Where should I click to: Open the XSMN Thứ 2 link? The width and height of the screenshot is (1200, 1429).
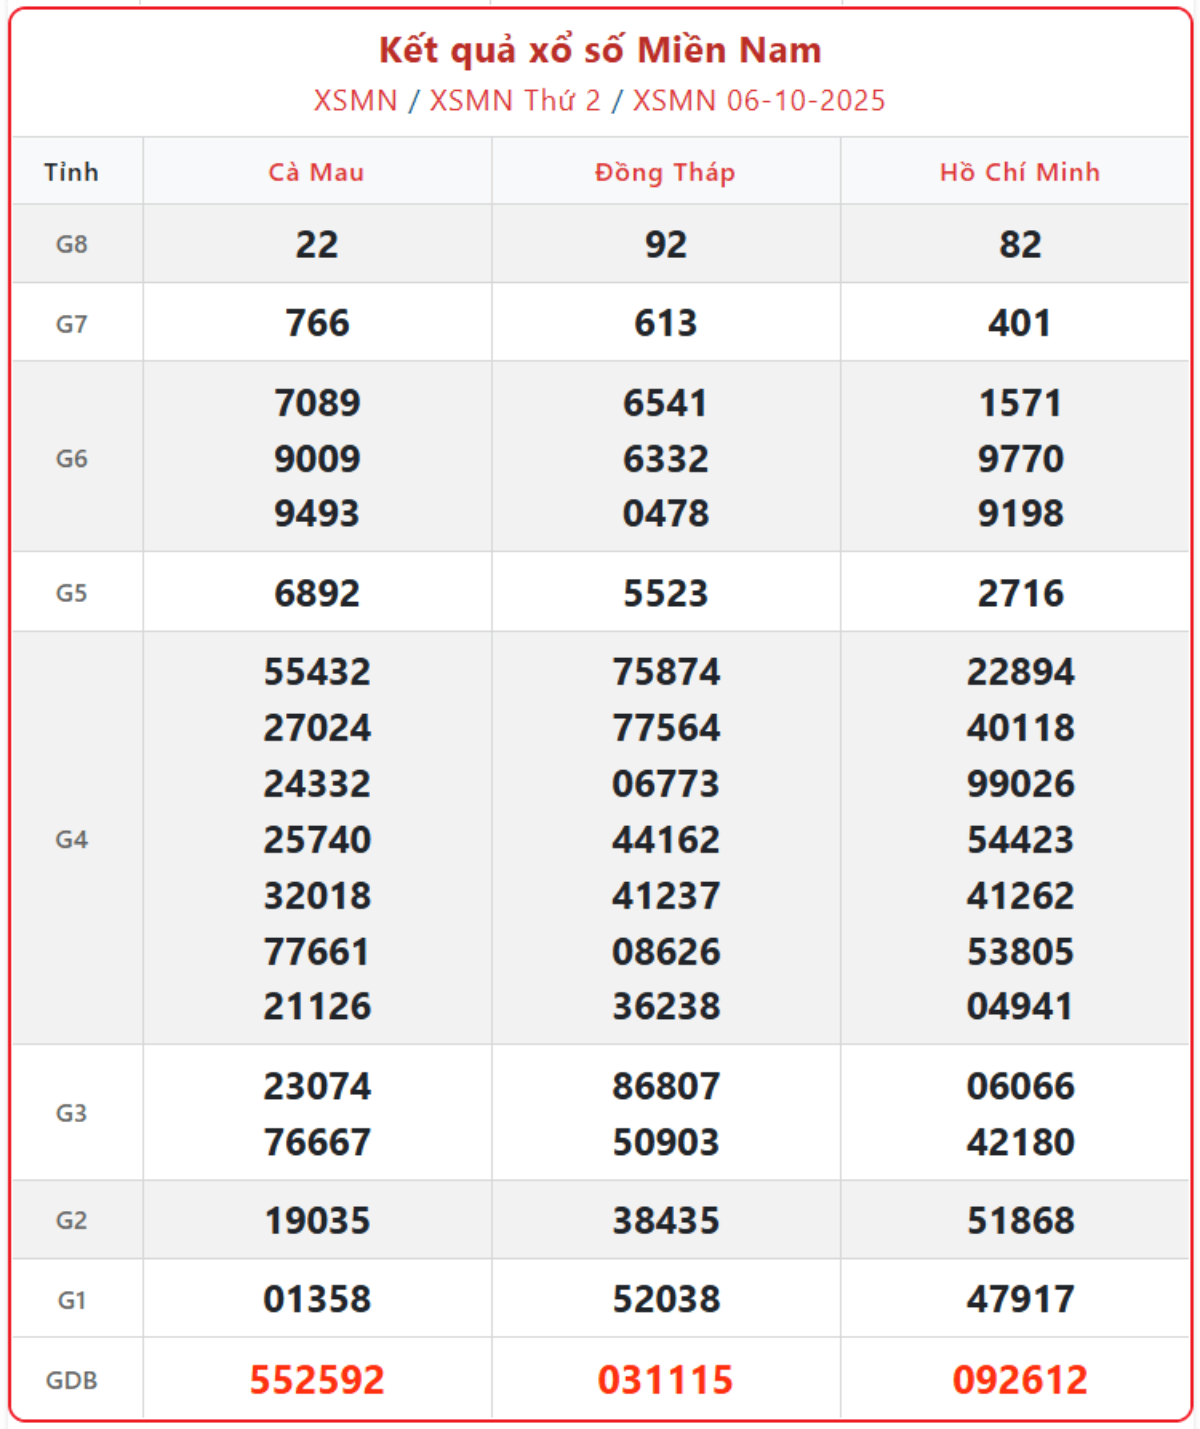pos(515,101)
